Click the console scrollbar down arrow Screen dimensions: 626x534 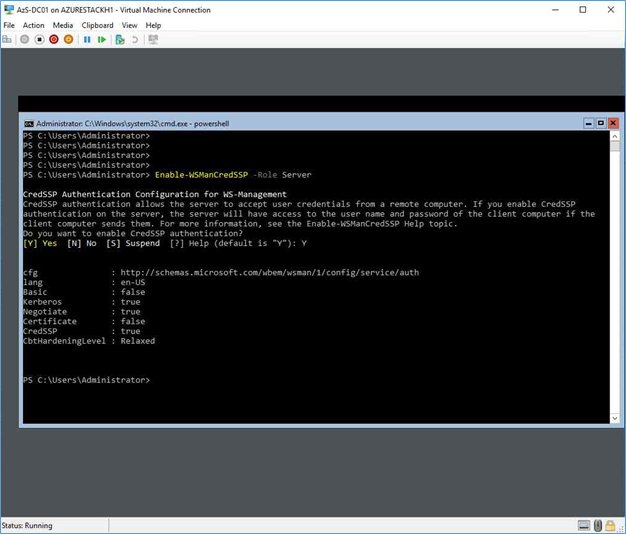point(615,418)
